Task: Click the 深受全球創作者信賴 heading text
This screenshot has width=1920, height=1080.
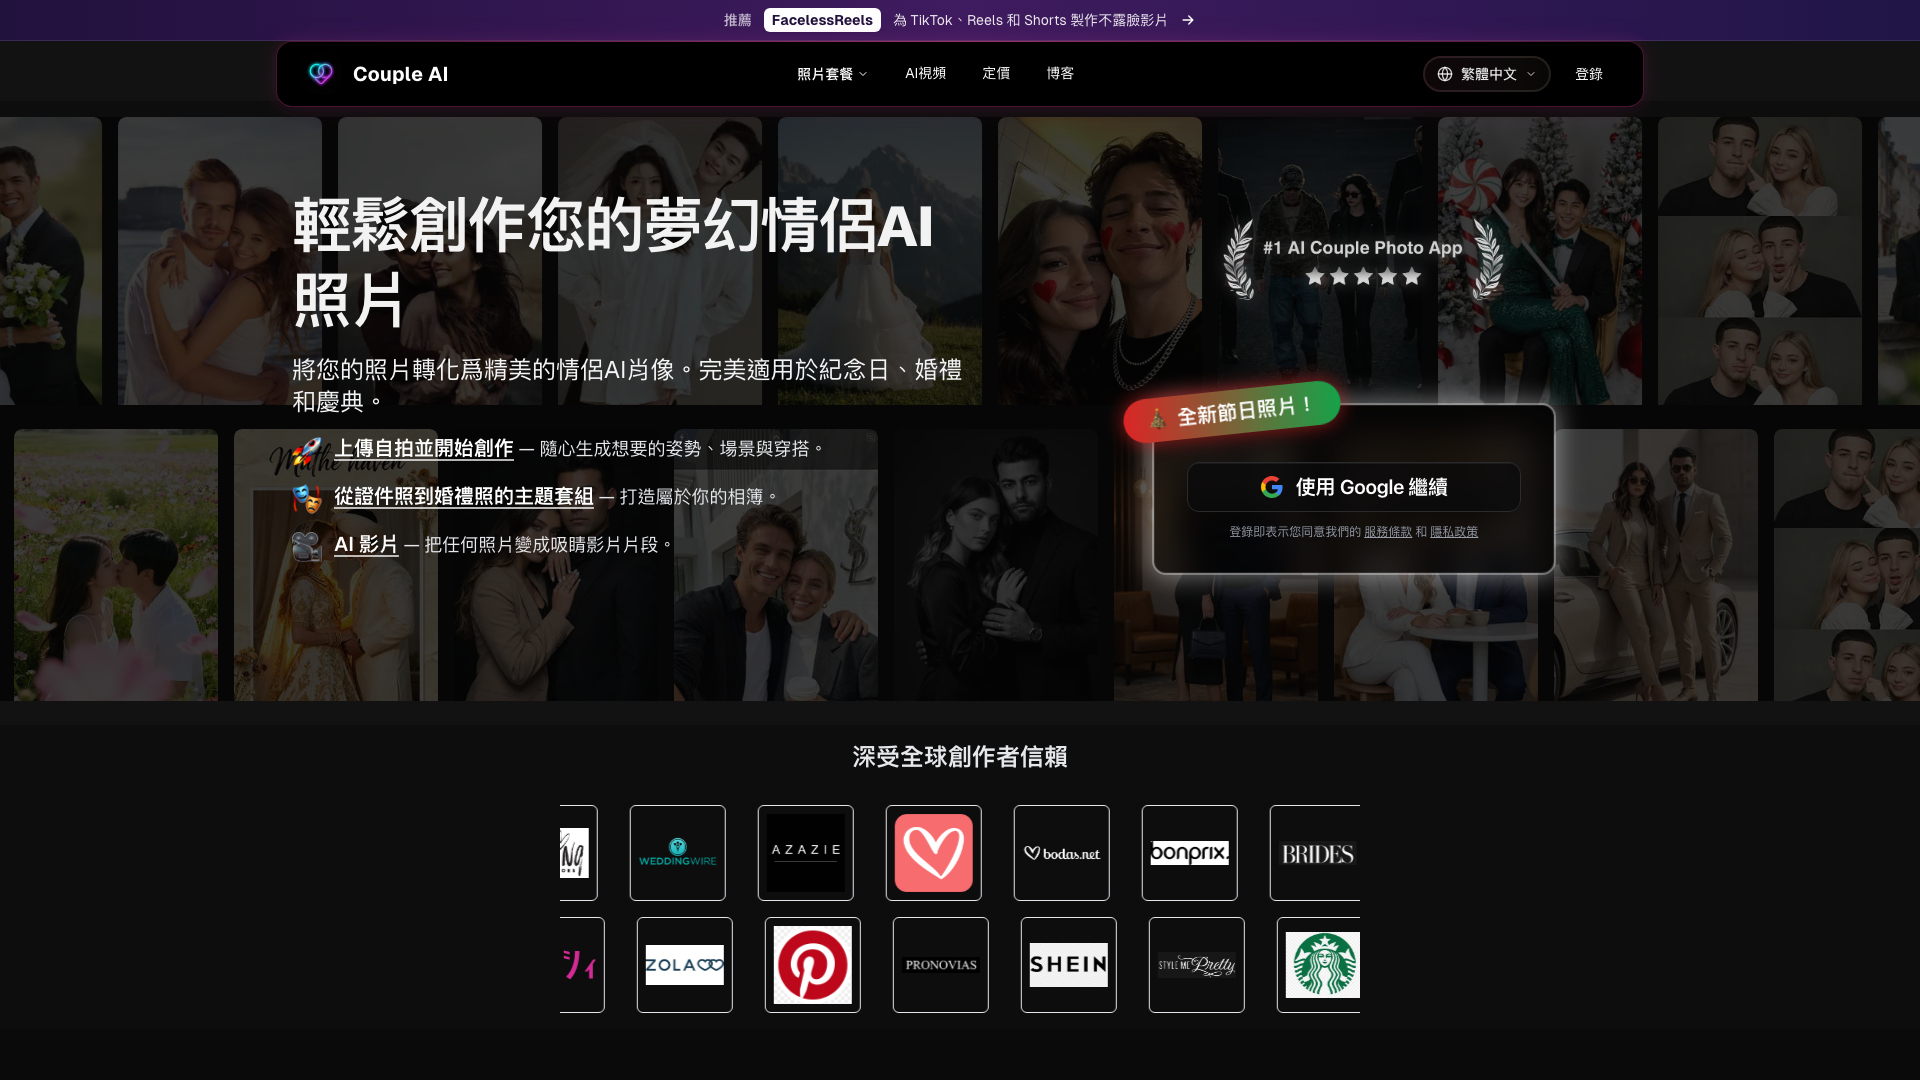Action: pyautogui.click(x=960, y=757)
